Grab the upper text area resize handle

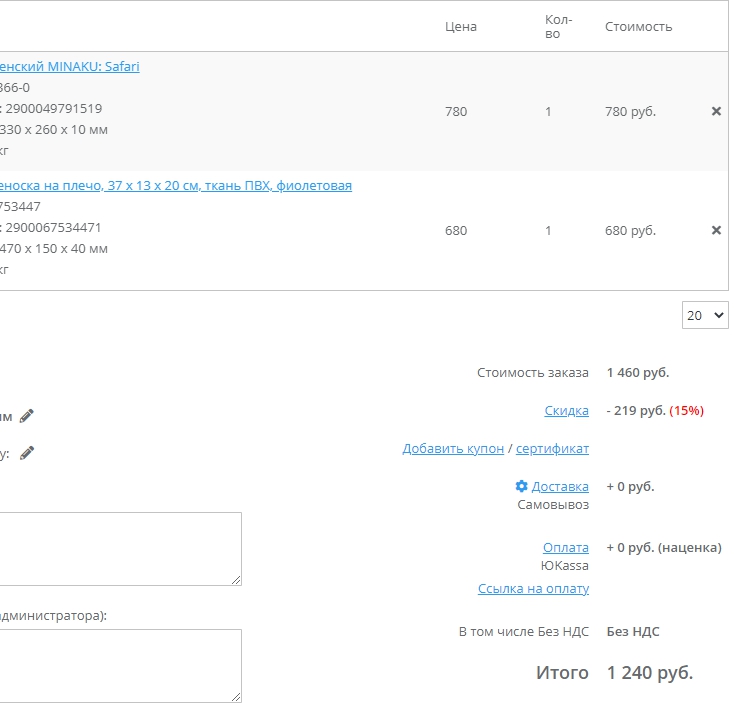[x=236, y=580]
